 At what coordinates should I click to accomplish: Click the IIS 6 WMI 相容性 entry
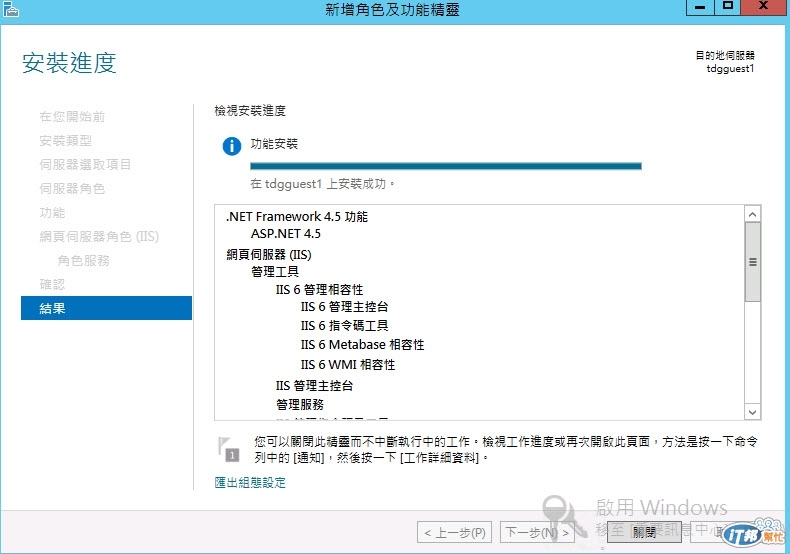point(348,365)
